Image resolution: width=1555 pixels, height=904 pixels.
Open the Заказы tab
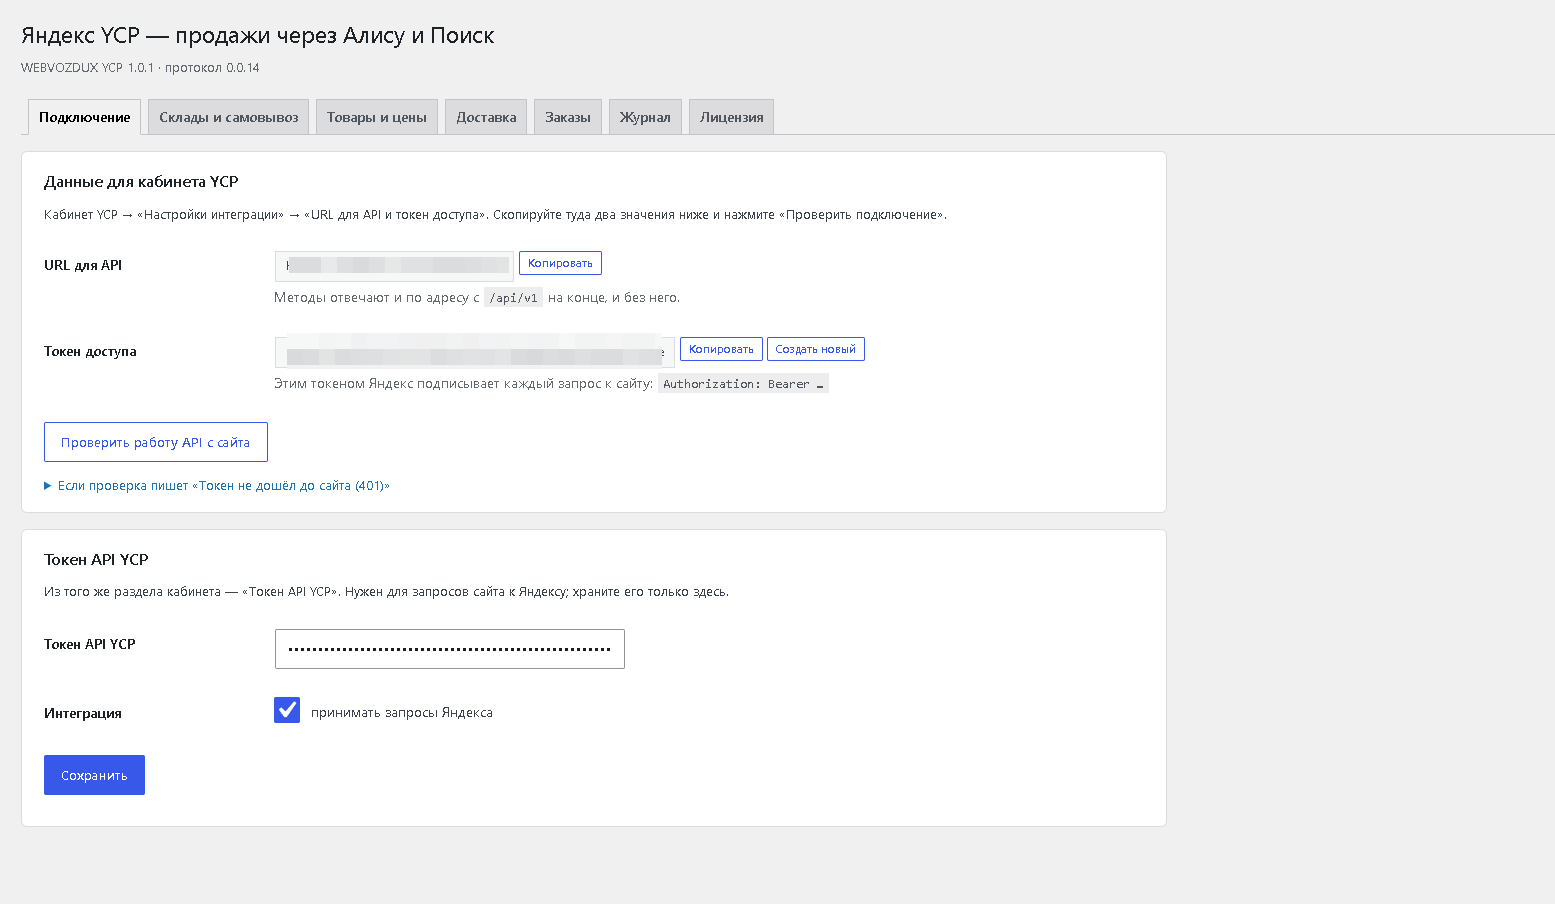pyautogui.click(x=568, y=117)
